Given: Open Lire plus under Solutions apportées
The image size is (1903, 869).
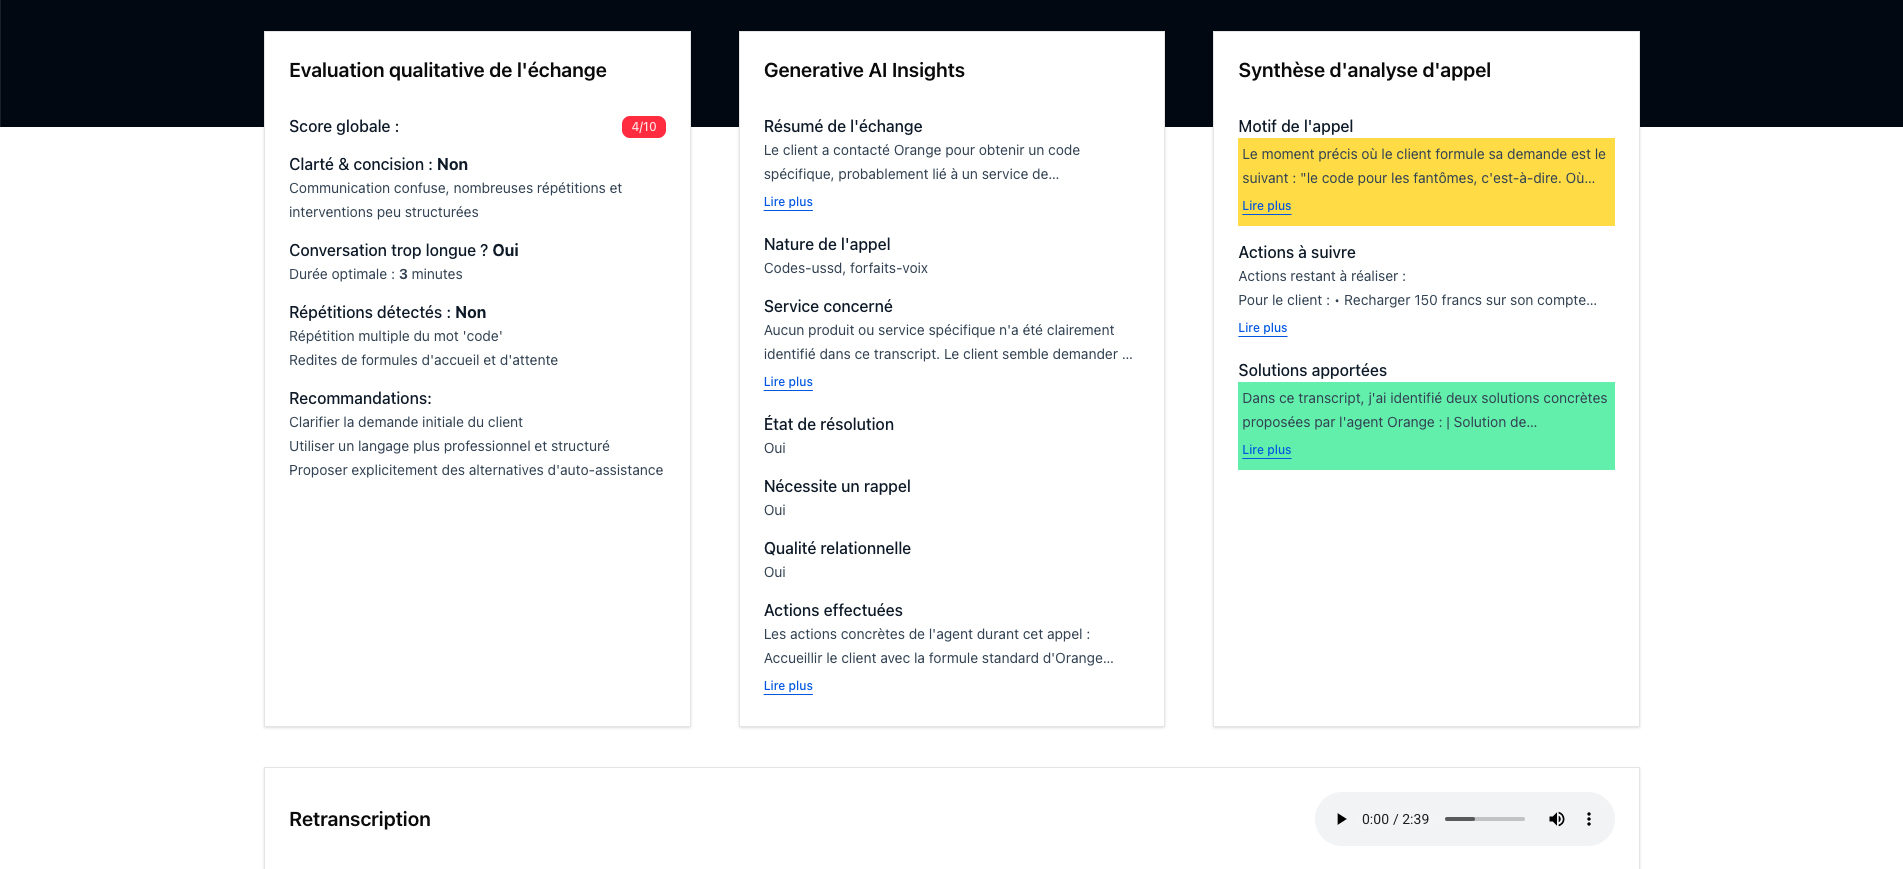Looking at the screenshot, I should pyautogui.click(x=1266, y=450).
